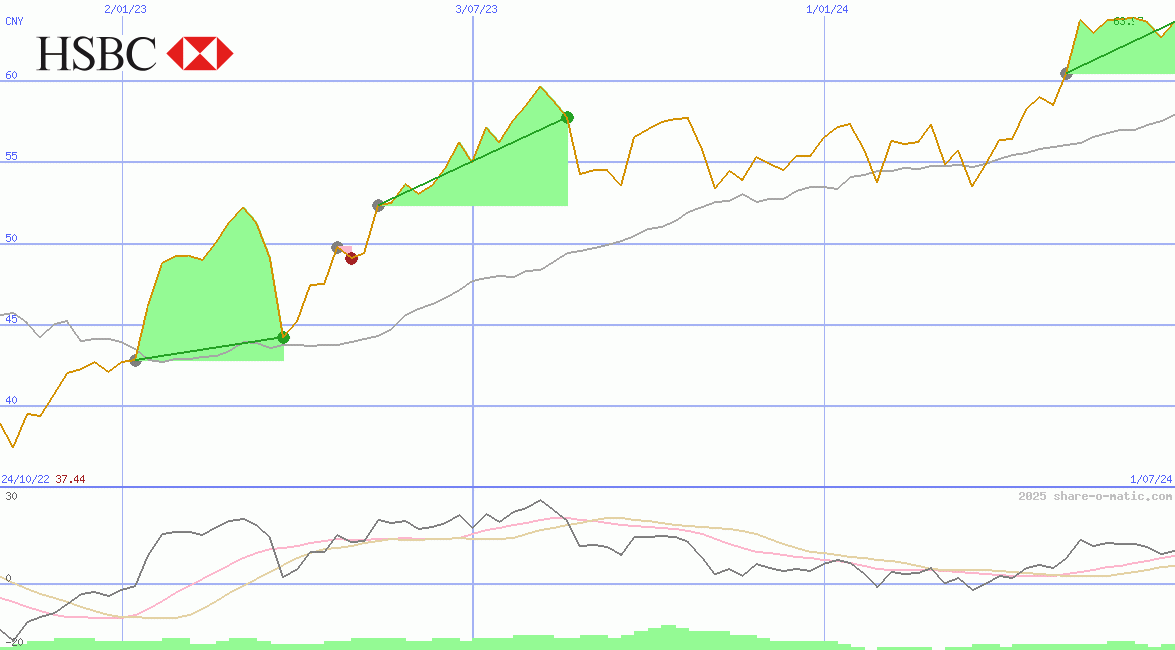This screenshot has width=1175, height=650.
Task: Click the 24/10/22 start date label
Action: (x=26, y=480)
